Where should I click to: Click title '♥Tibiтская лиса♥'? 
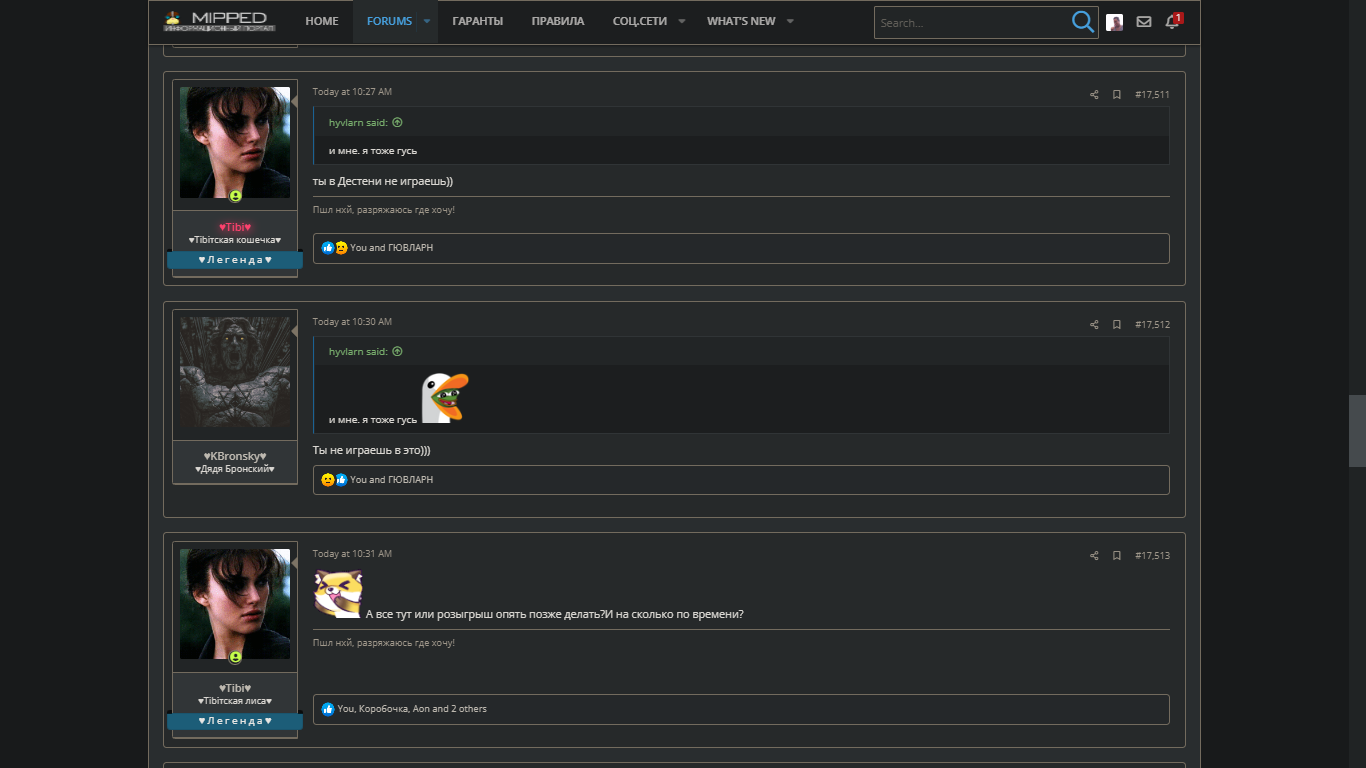[235, 701]
